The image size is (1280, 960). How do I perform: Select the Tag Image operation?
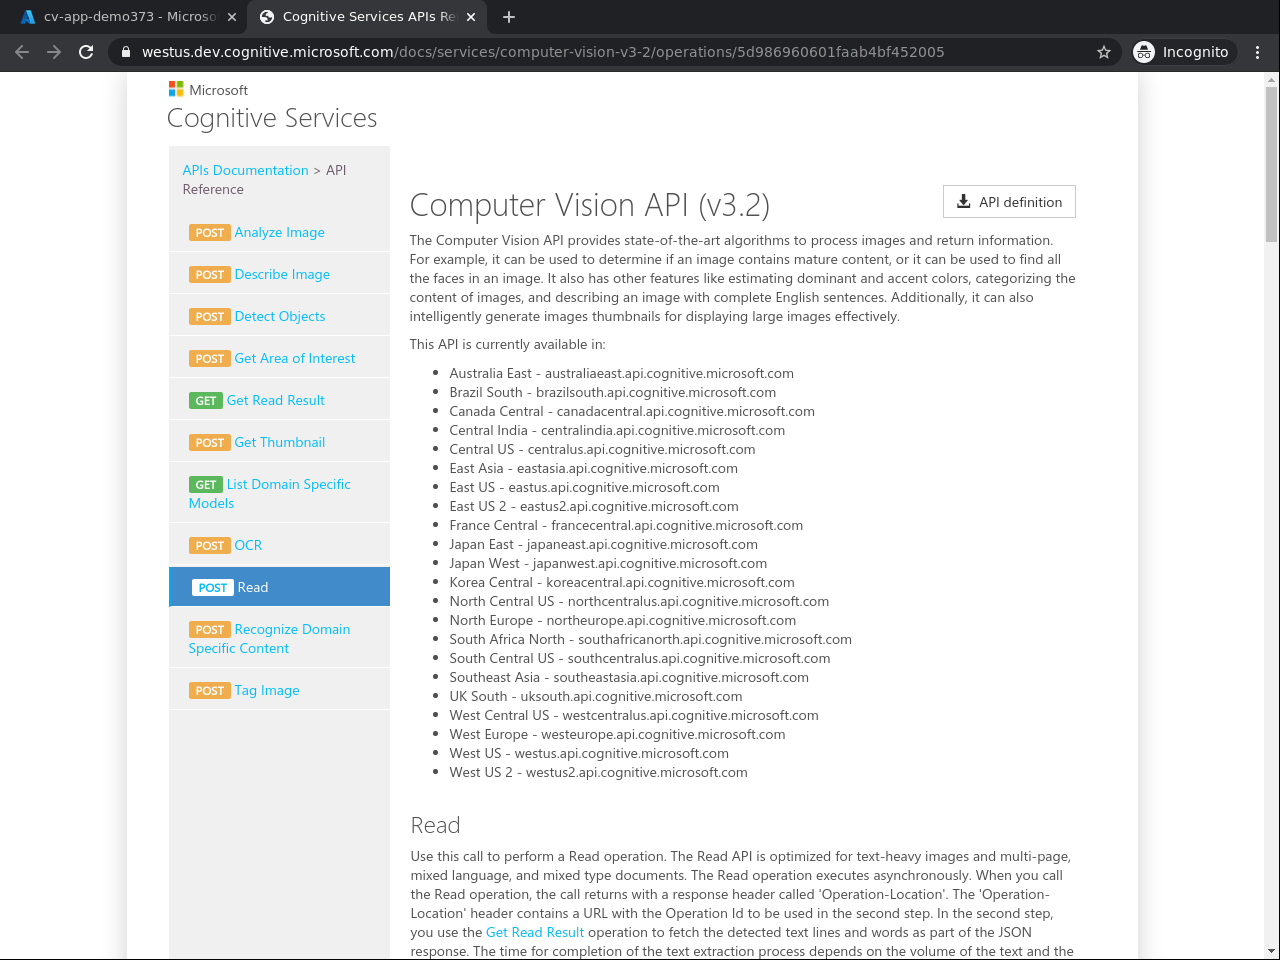[x=266, y=690]
